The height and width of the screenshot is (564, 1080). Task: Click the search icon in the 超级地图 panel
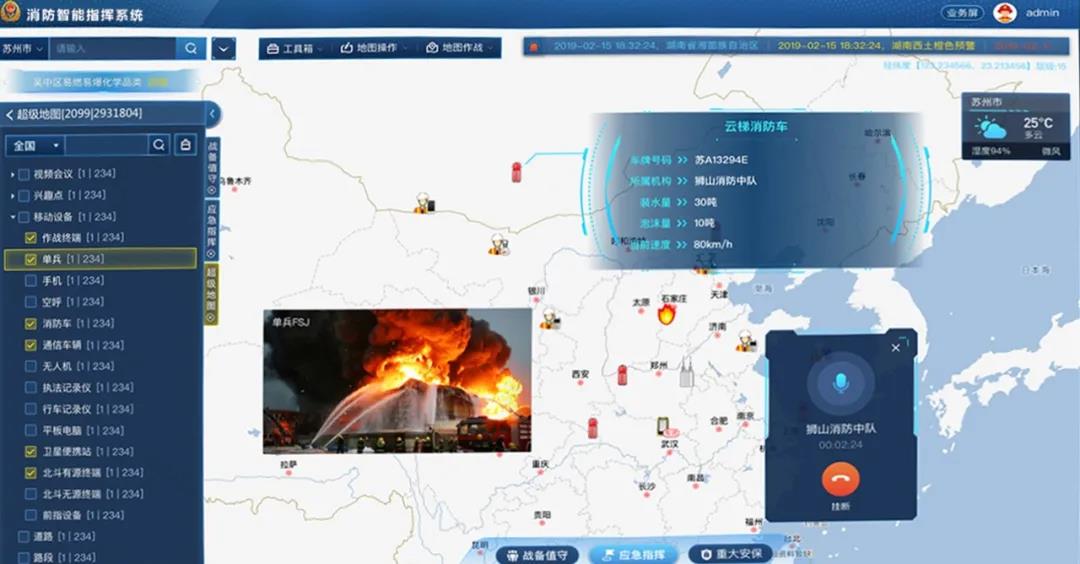tap(159, 145)
